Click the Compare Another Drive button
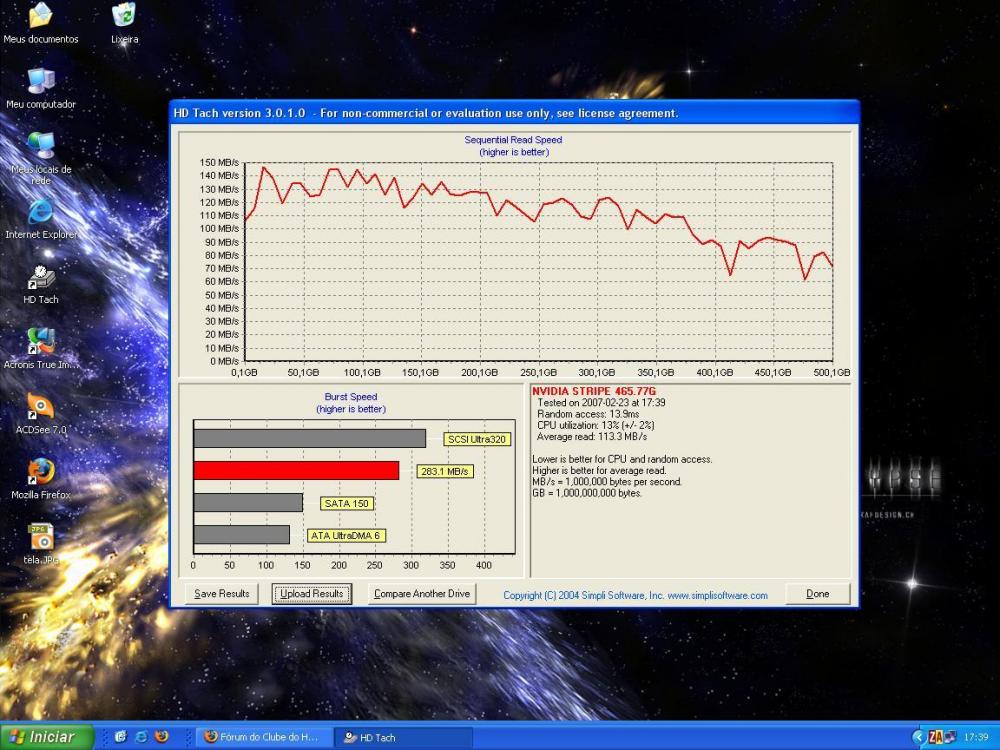Image resolution: width=1000 pixels, height=750 pixels. (x=421, y=594)
